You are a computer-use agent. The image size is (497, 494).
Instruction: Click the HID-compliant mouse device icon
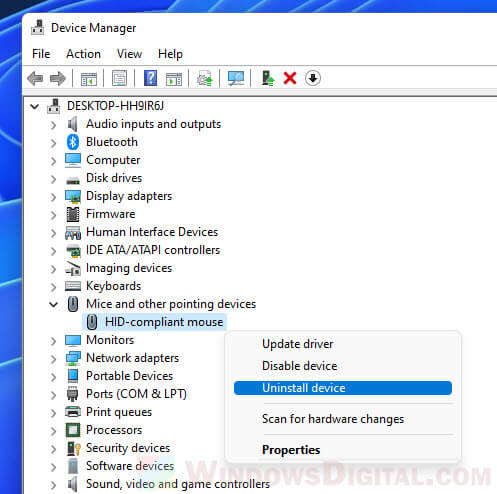coord(92,322)
